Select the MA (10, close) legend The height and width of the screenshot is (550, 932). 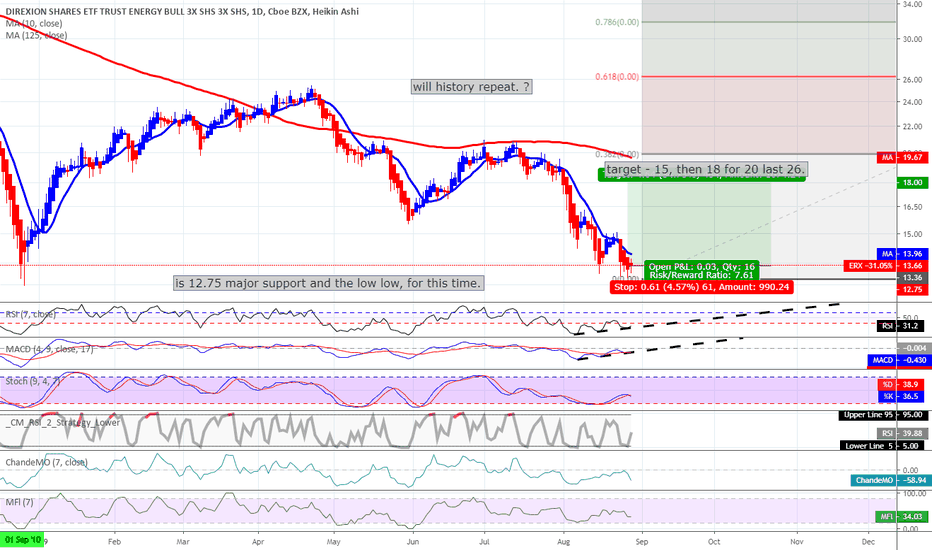click(34, 24)
